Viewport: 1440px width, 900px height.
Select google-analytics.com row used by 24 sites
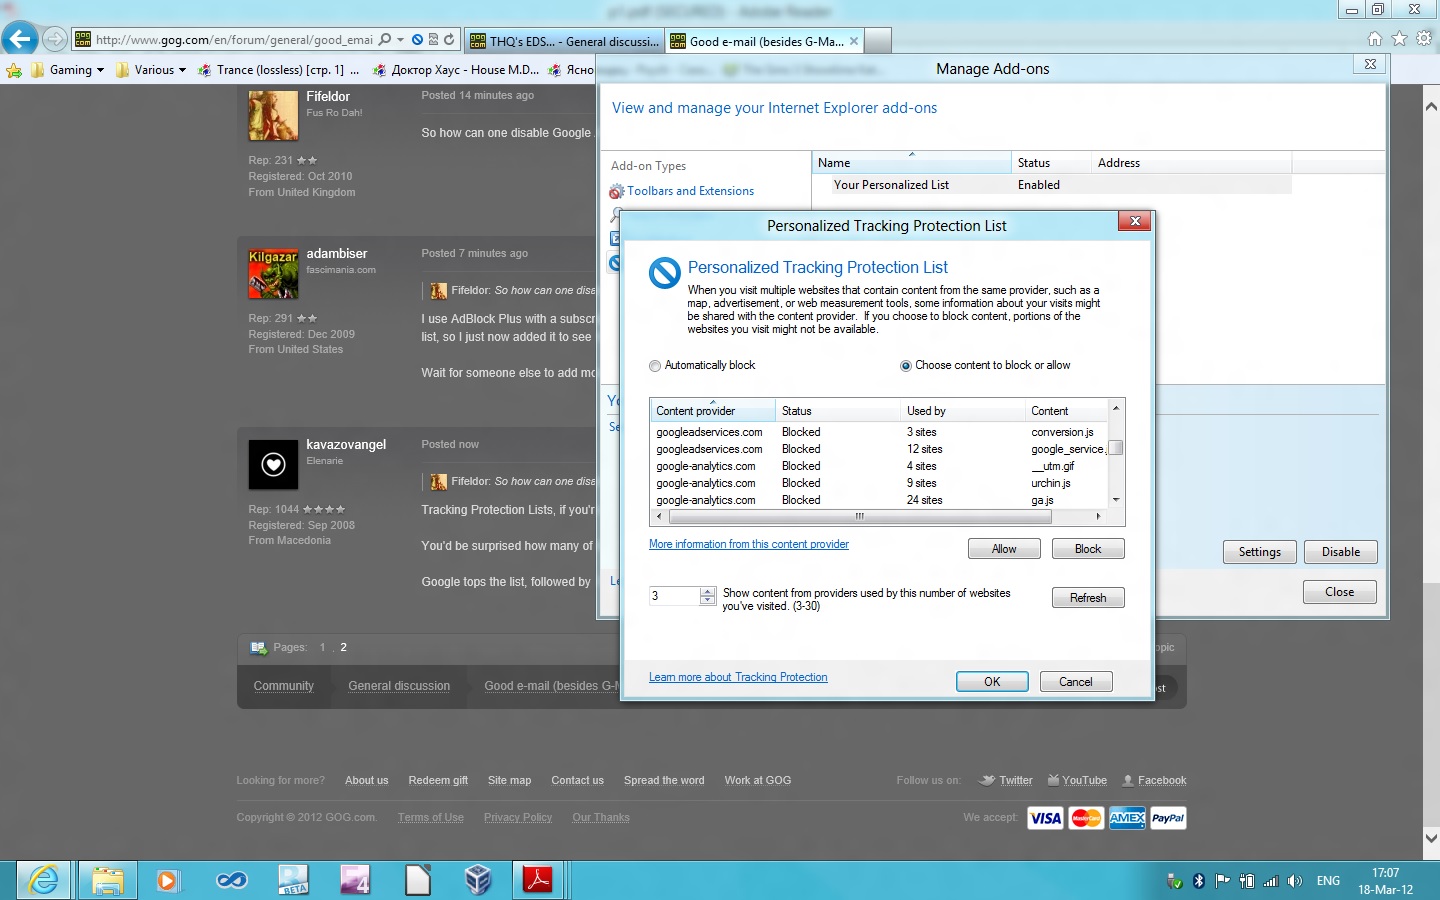pyautogui.click(x=878, y=500)
